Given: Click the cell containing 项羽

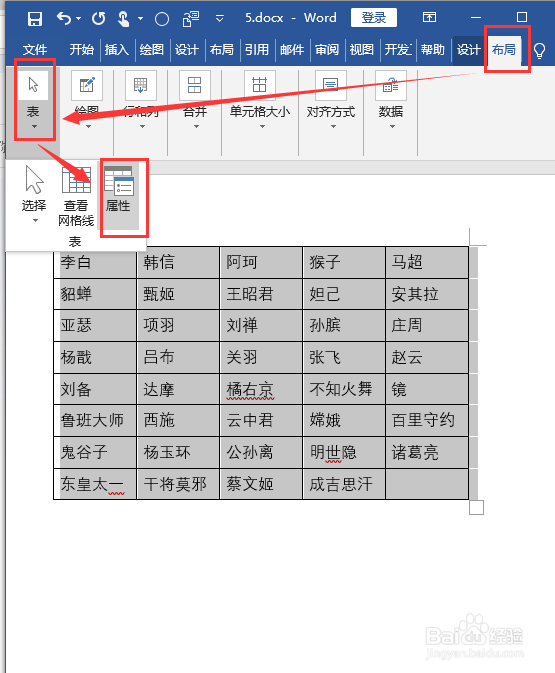Looking at the screenshot, I should tap(178, 326).
